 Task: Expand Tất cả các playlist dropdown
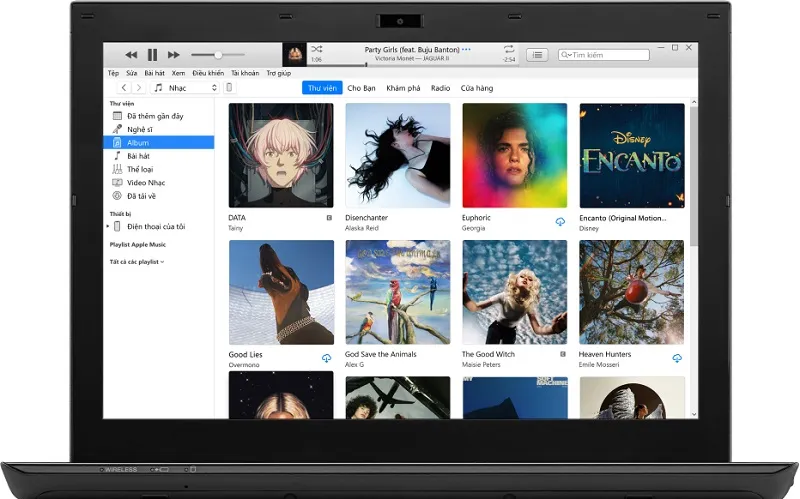click(x=137, y=262)
